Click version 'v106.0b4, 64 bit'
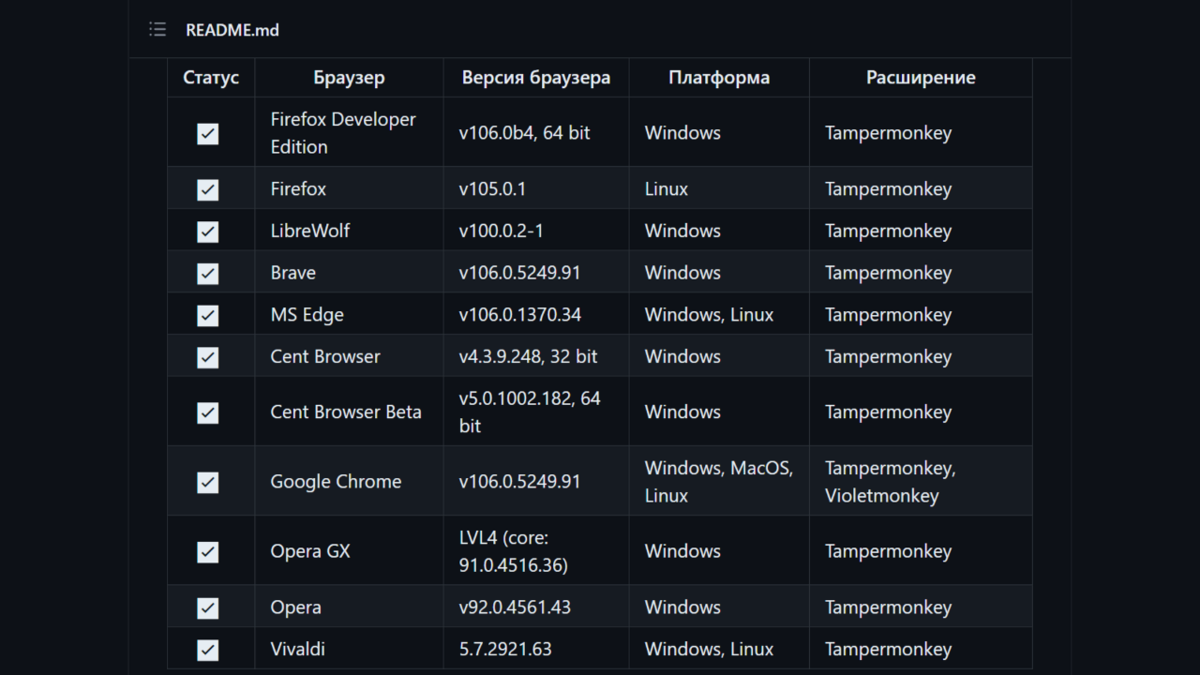1200x675 pixels. (524, 133)
